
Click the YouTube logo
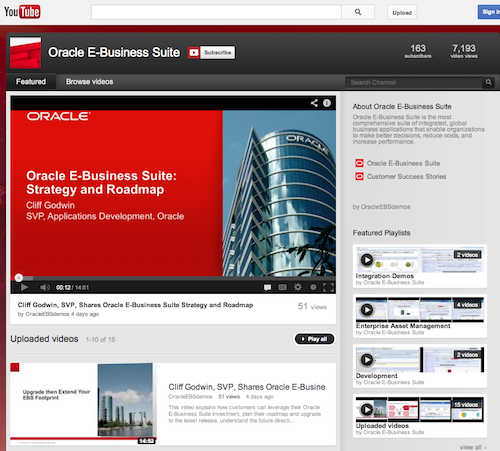[x=22, y=12]
